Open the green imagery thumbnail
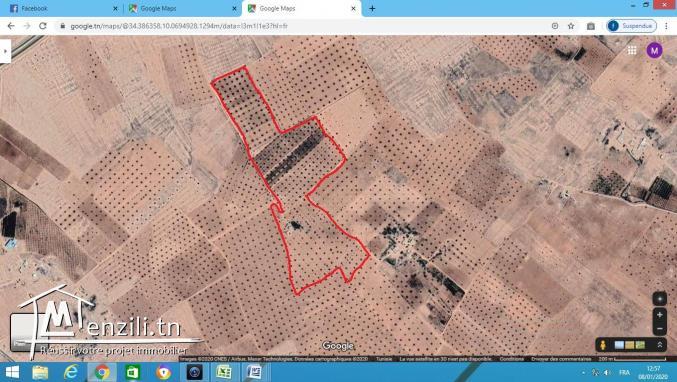The image size is (677, 382). coord(640,345)
